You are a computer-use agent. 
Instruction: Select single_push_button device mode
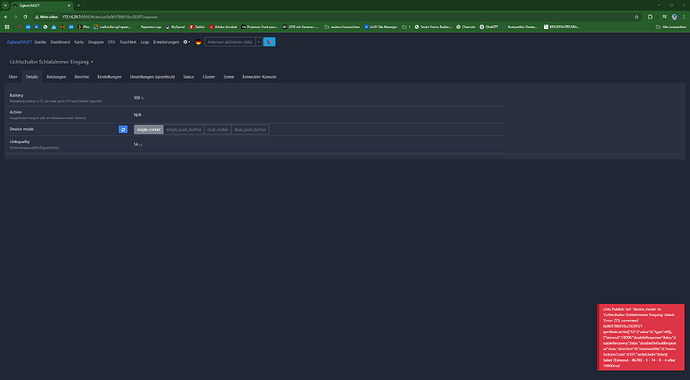point(184,130)
